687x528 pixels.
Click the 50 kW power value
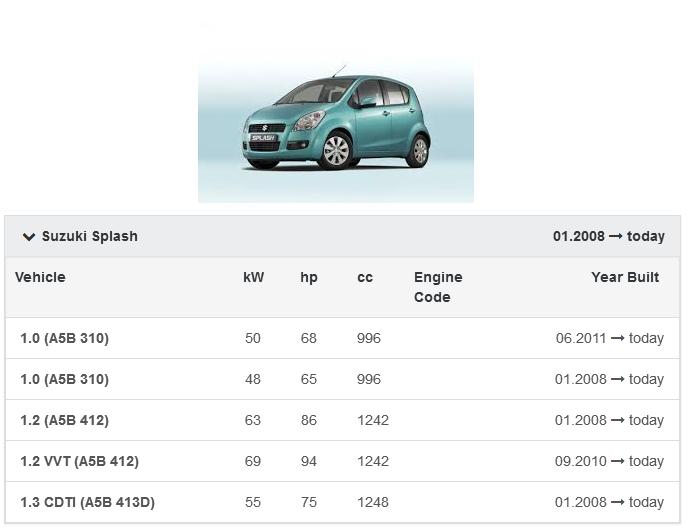pos(252,339)
